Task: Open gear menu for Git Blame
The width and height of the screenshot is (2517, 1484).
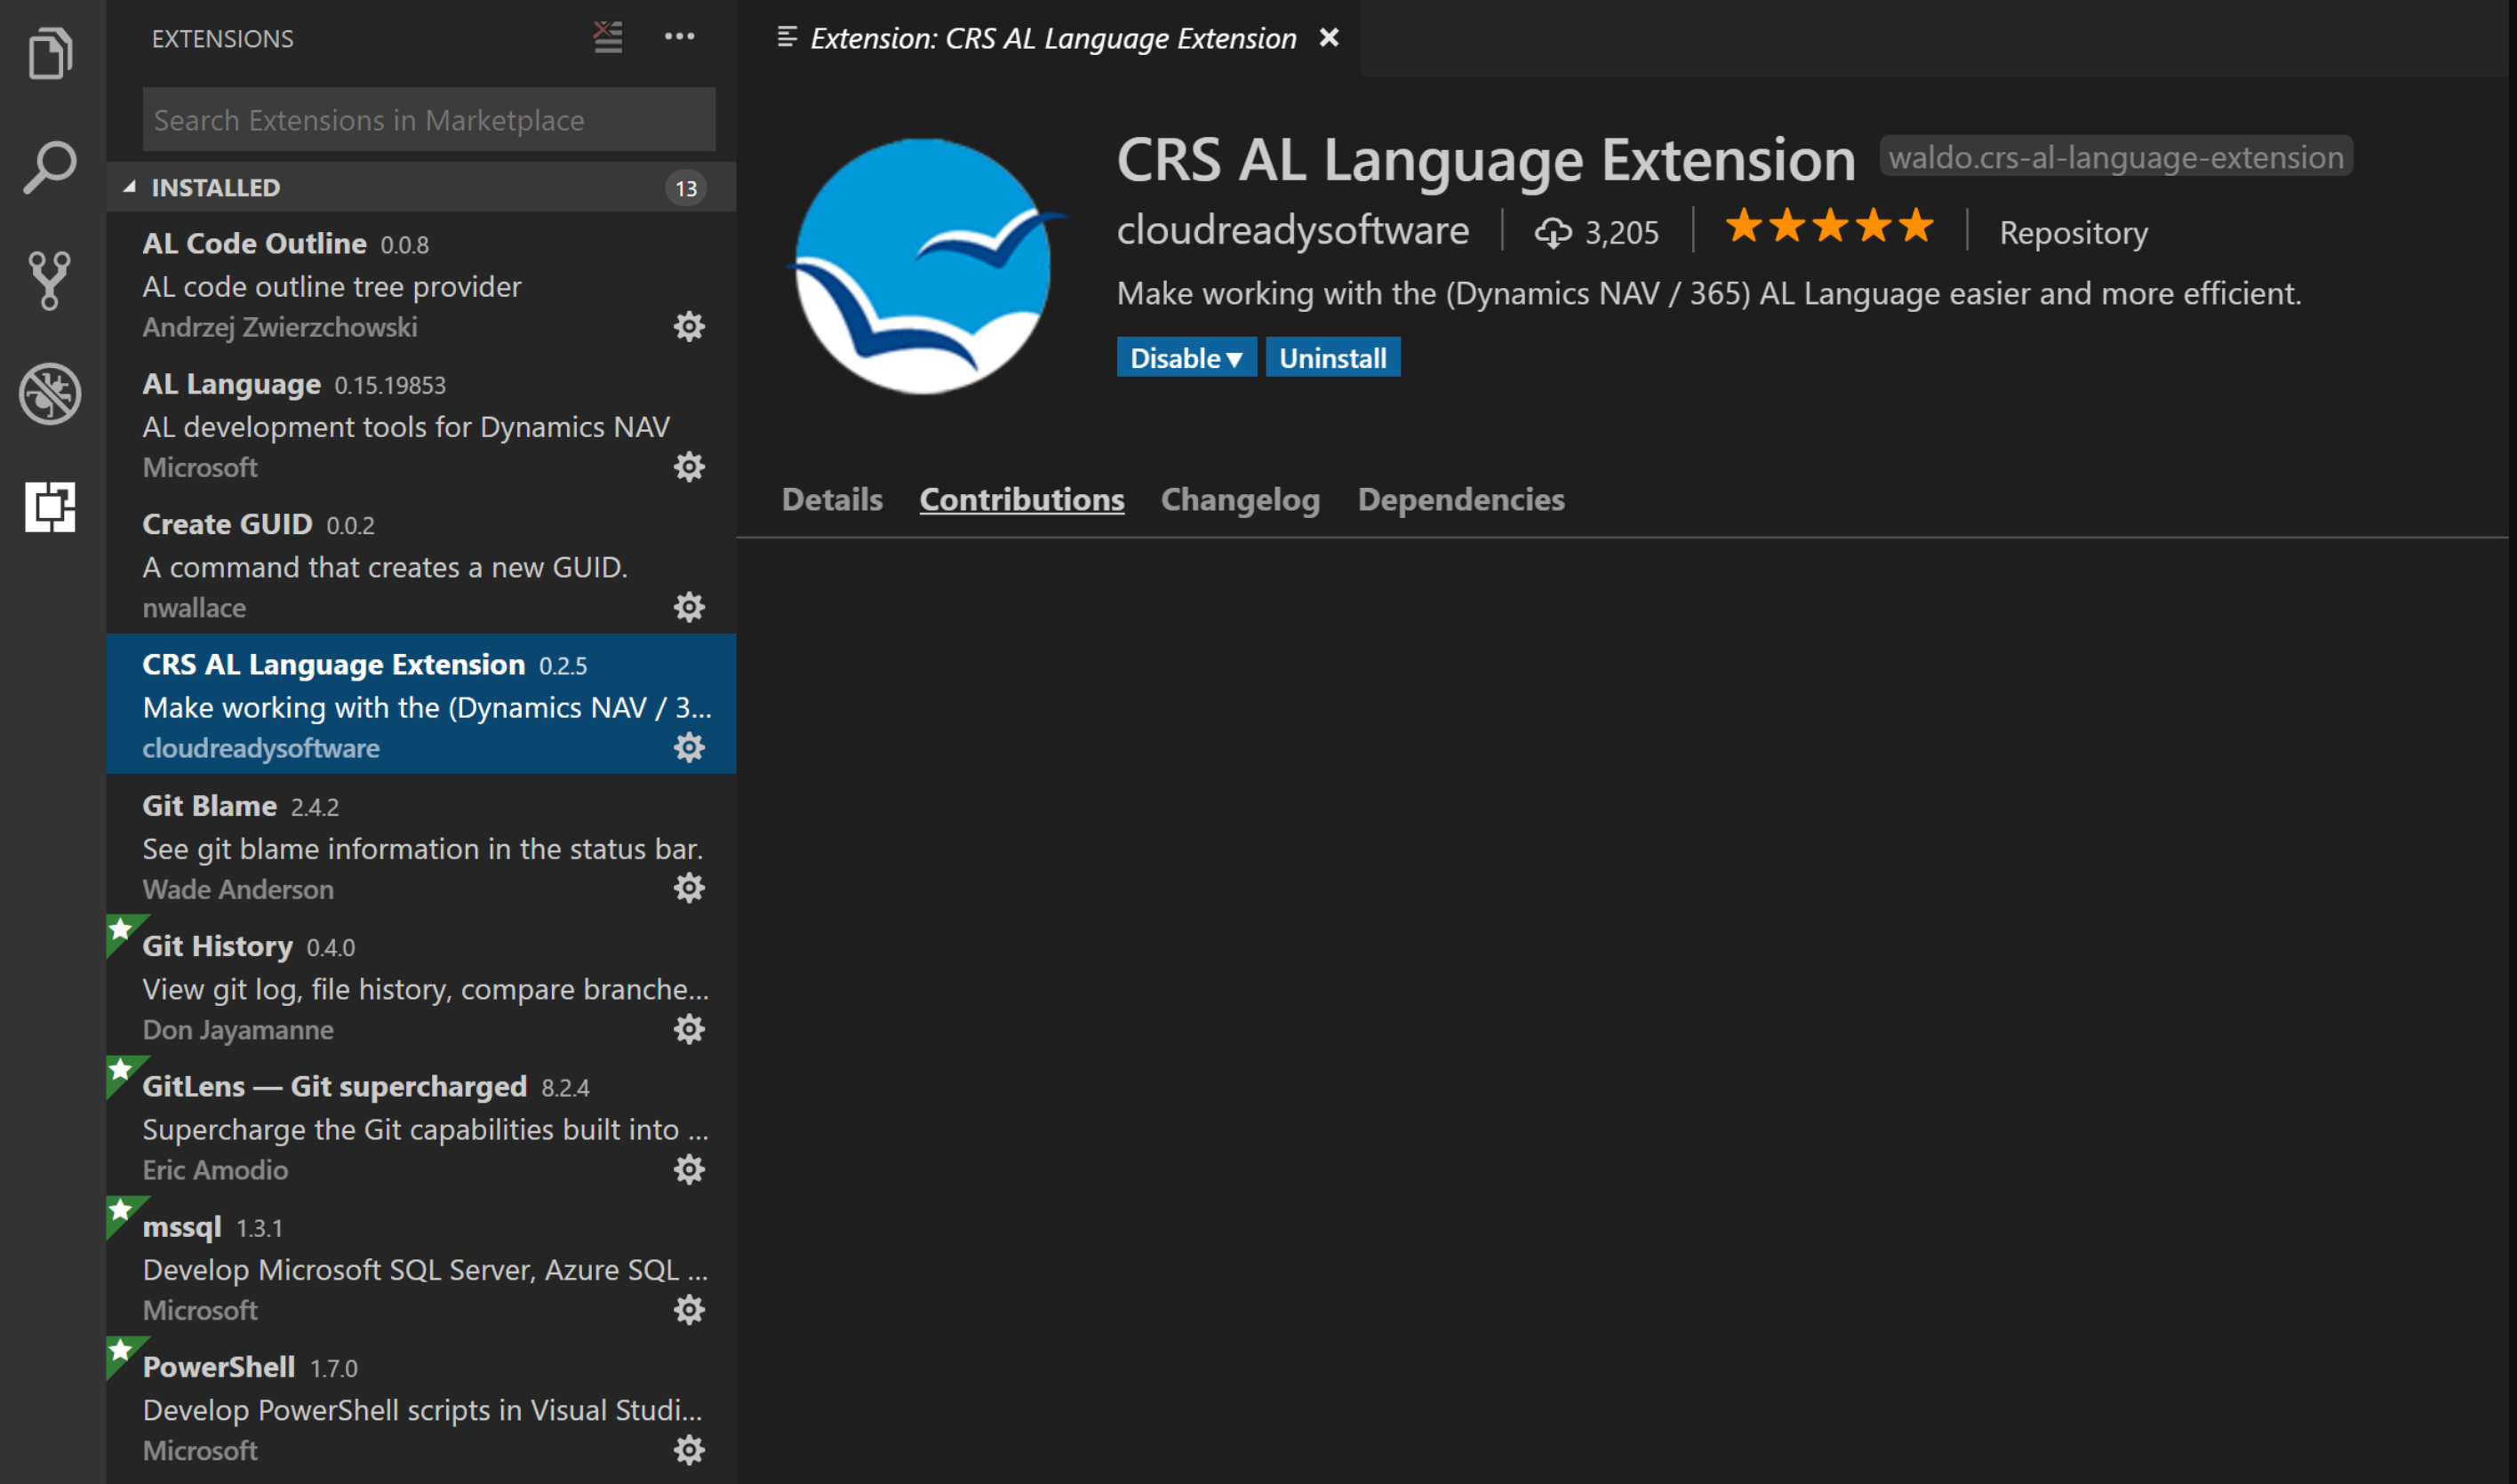Action: pos(689,888)
